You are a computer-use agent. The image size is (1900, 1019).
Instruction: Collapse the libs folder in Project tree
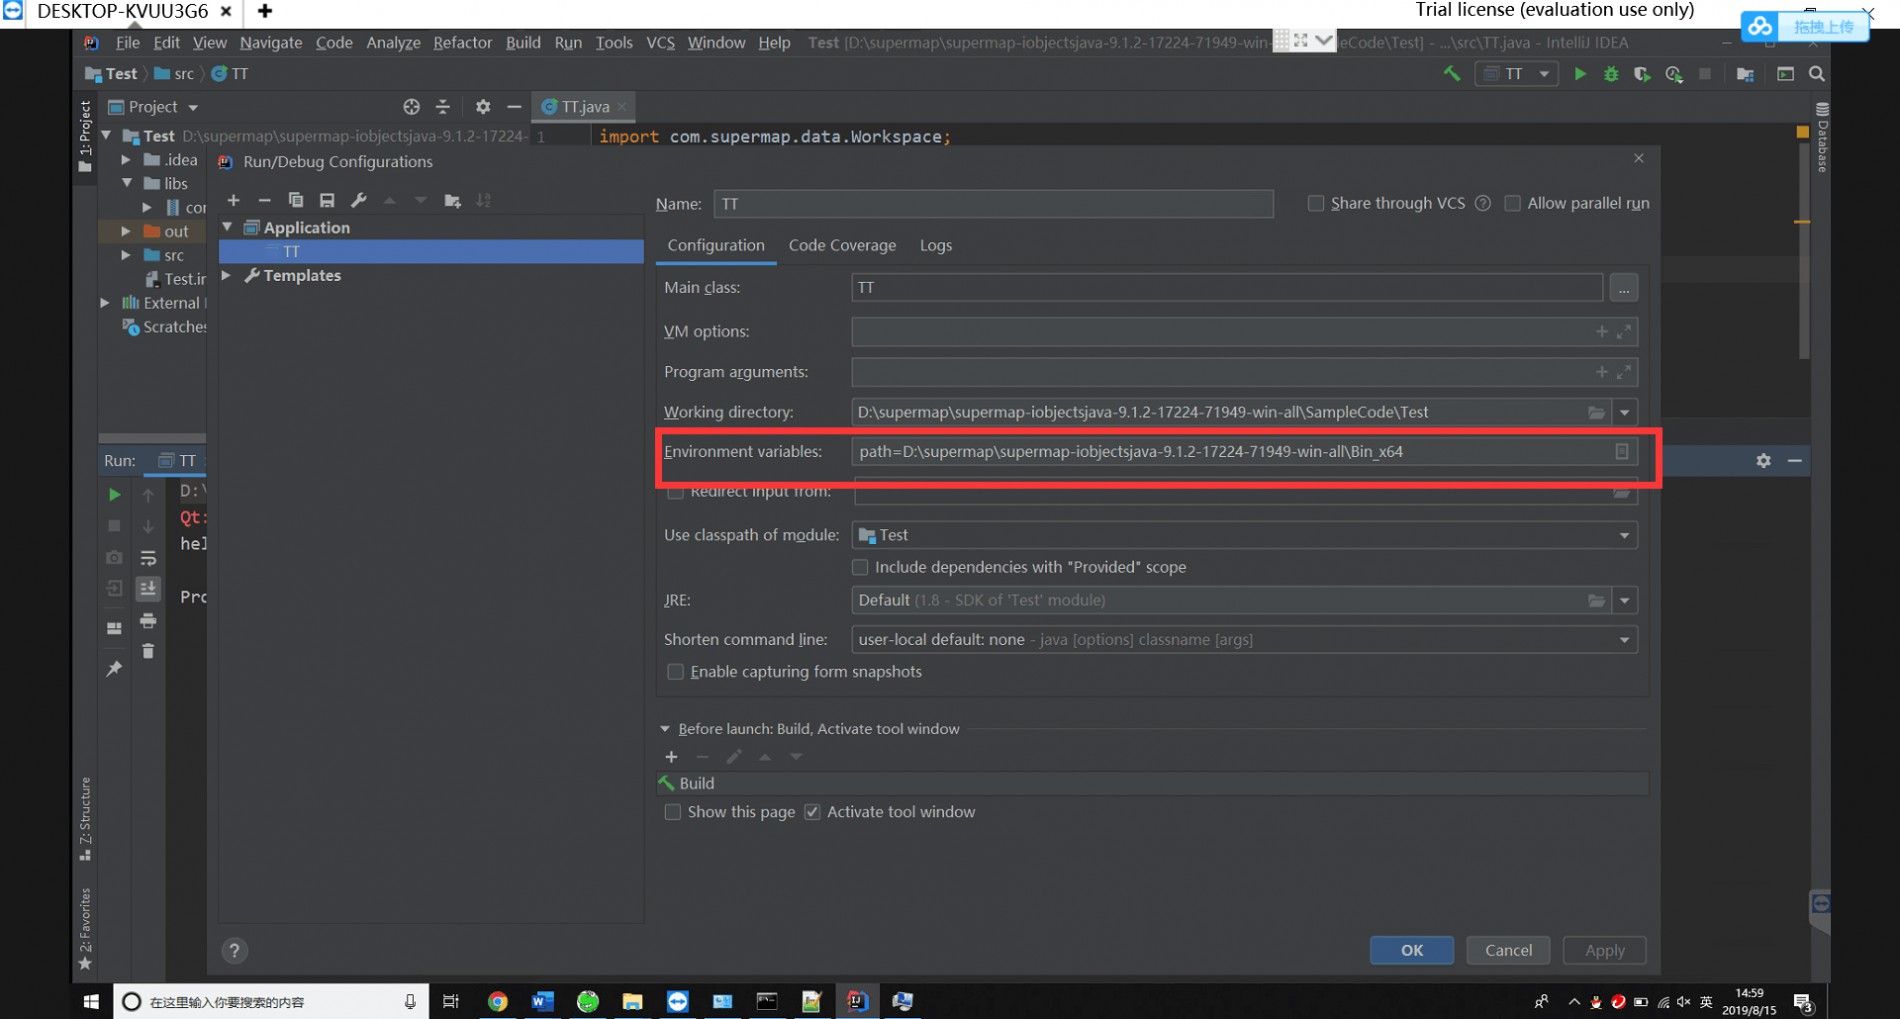[127, 183]
